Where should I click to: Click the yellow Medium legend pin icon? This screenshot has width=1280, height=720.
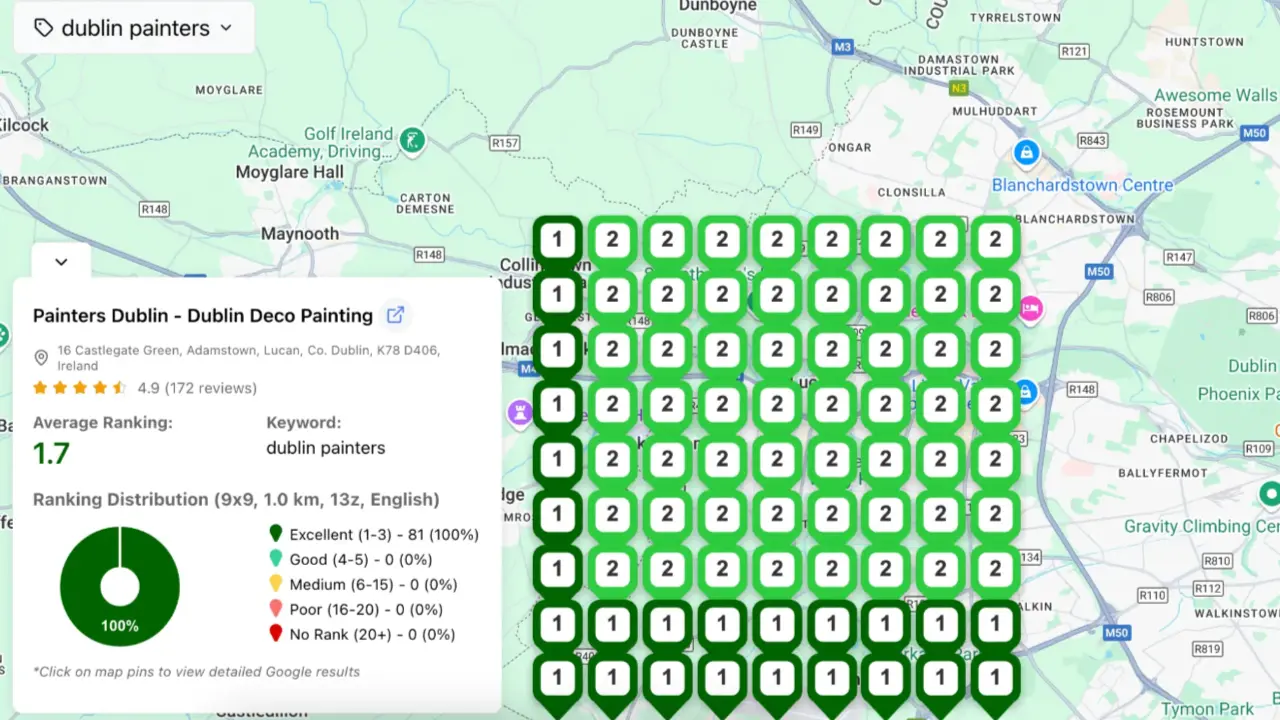tap(276, 584)
